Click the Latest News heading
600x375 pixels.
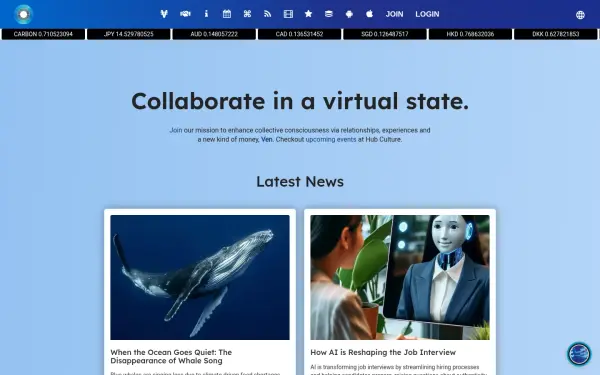point(300,181)
